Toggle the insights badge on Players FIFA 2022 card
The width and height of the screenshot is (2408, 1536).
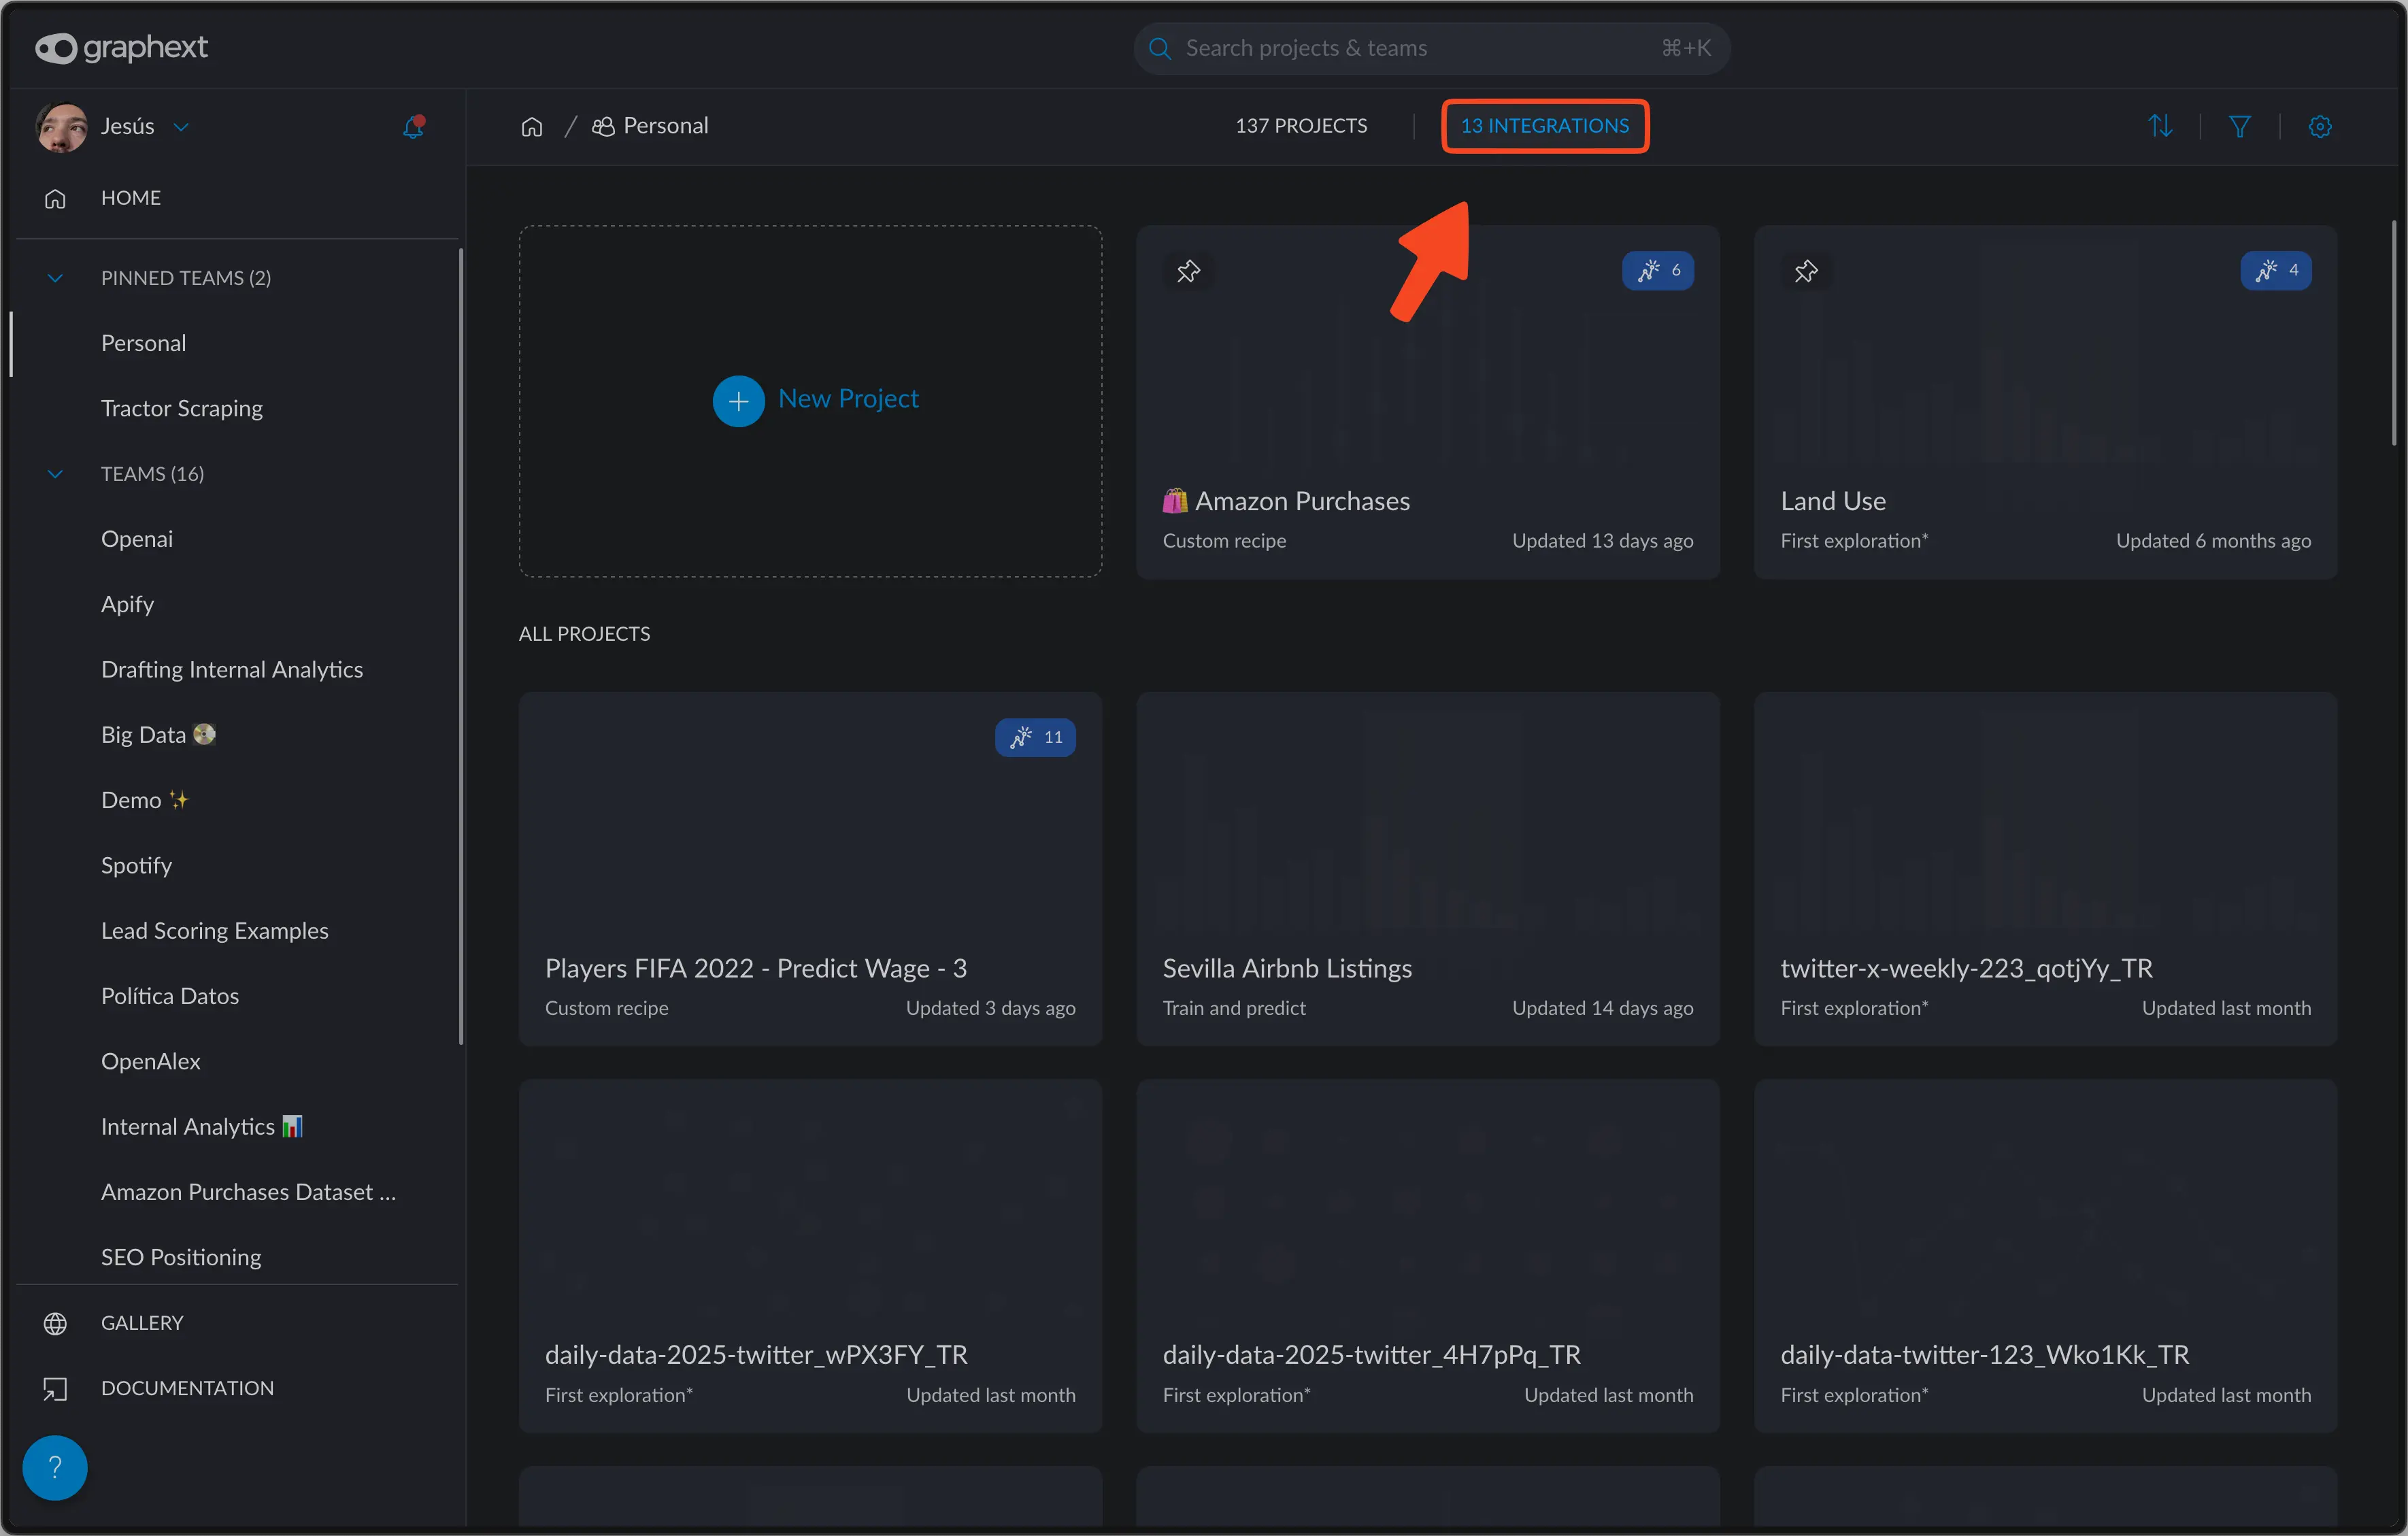pos(1035,737)
